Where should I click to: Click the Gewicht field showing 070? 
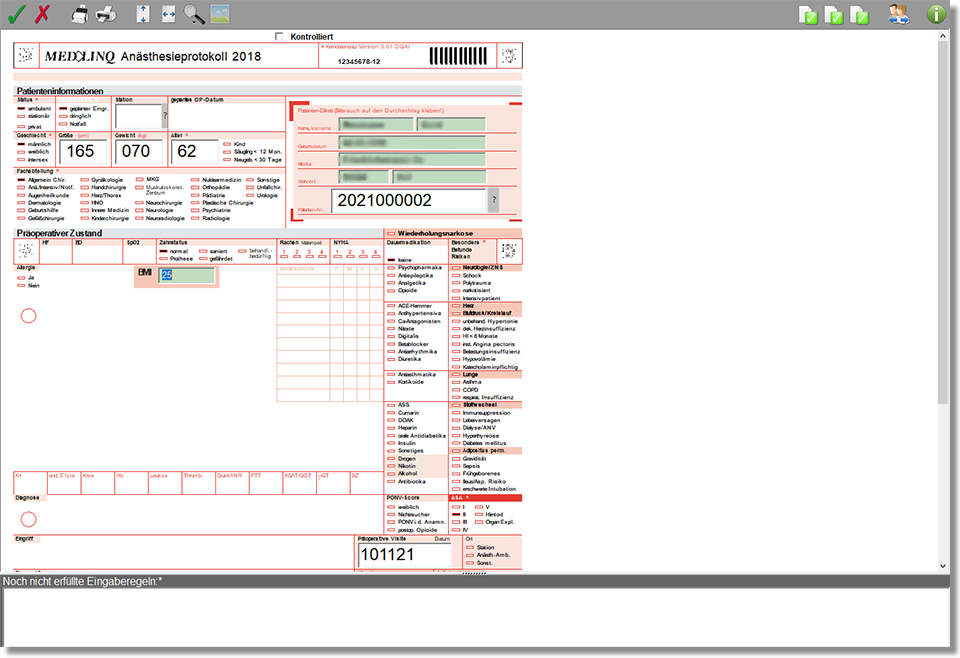[x=138, y=151]
